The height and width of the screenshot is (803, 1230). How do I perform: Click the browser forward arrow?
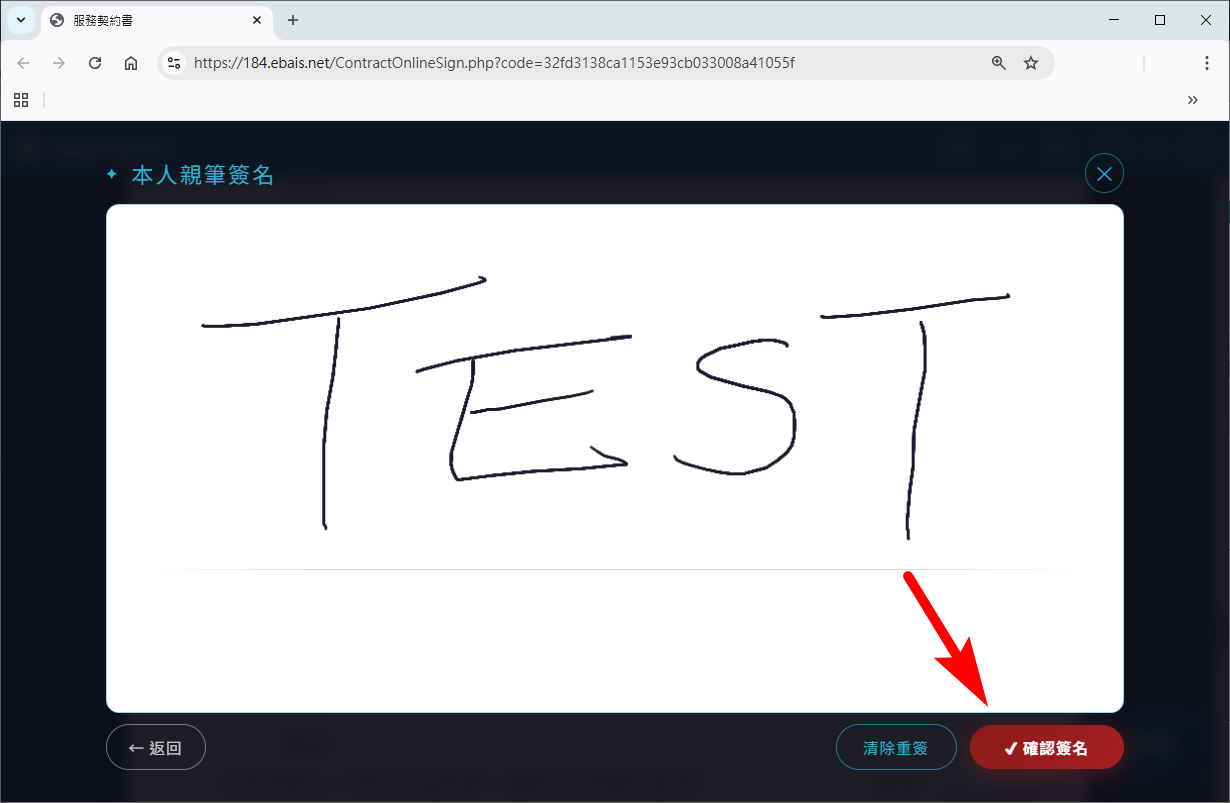[x=59, y=63]
